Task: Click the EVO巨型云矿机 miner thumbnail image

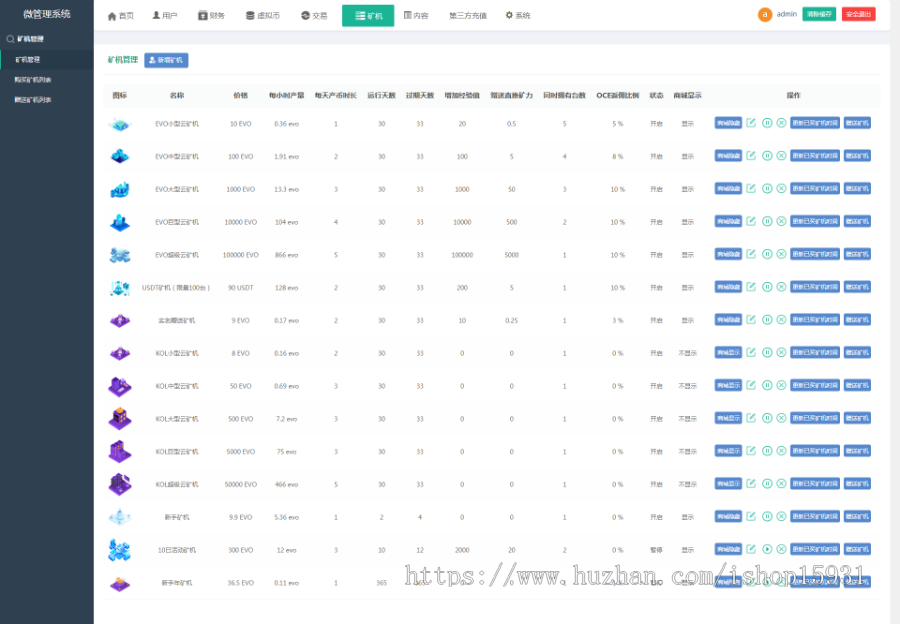Action: pyautogui.click(x=120, y=222)
